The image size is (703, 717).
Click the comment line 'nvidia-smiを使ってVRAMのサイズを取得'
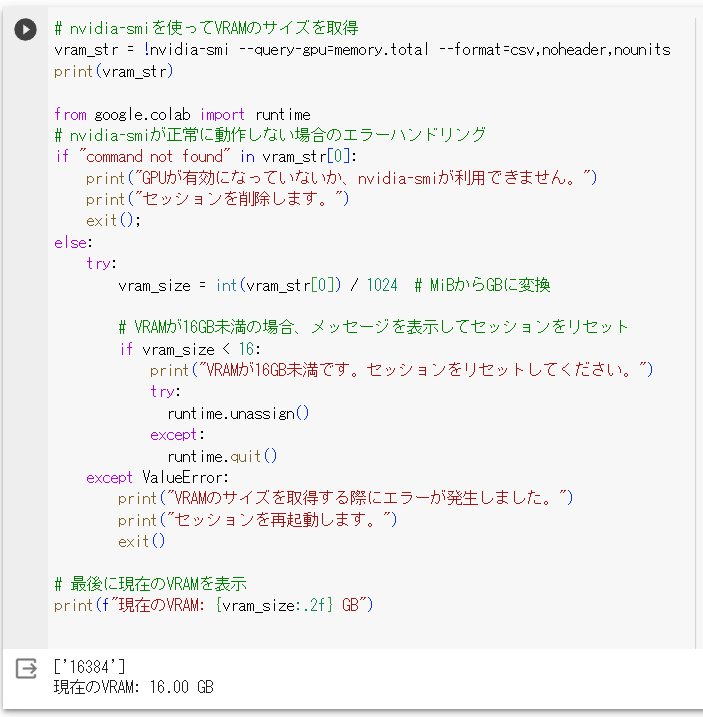(x=206, y=28)
